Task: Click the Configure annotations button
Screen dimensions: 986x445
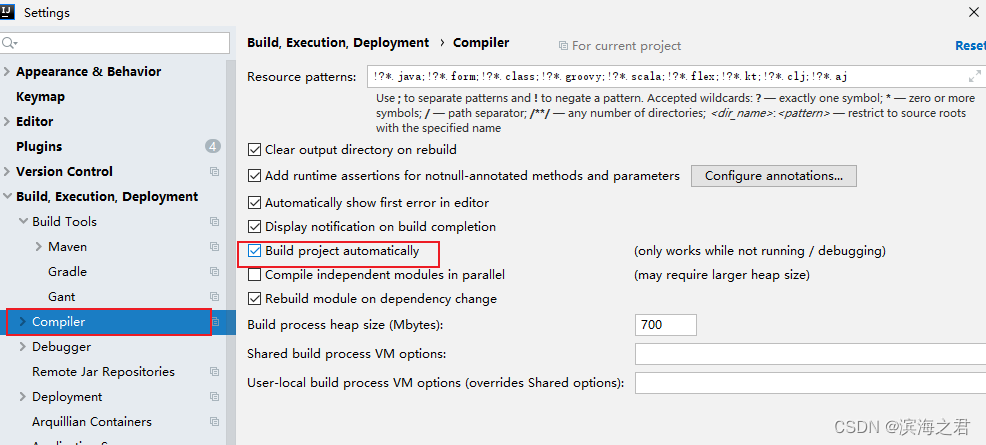Action: coord(773,176)
